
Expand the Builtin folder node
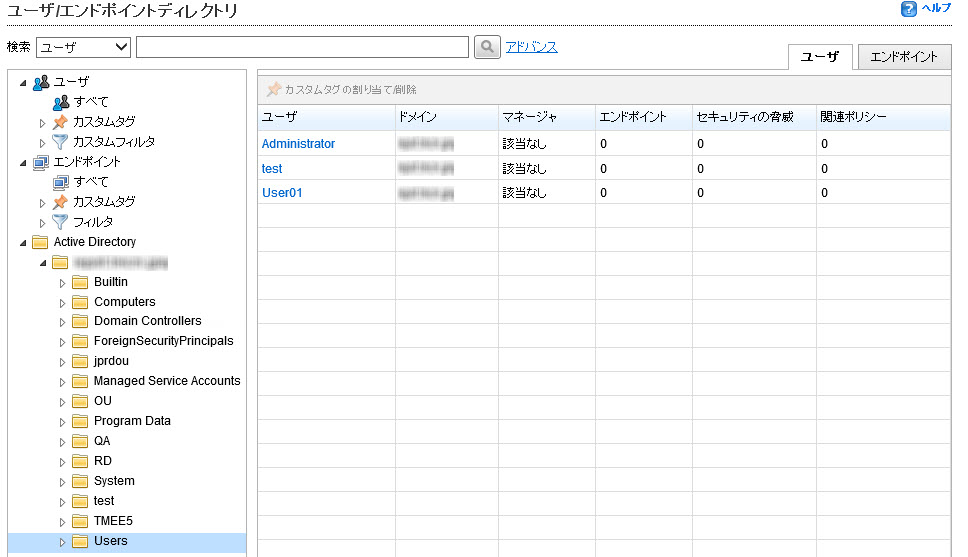(62, 282)
